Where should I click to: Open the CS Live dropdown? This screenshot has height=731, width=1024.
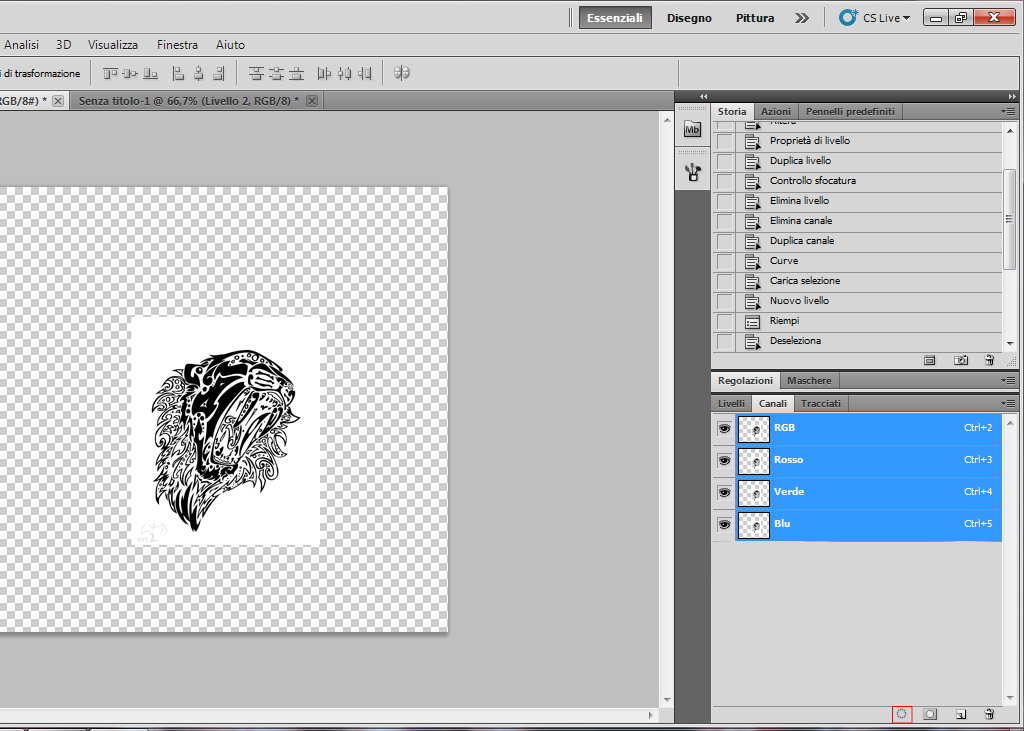(x=906, y=18)
